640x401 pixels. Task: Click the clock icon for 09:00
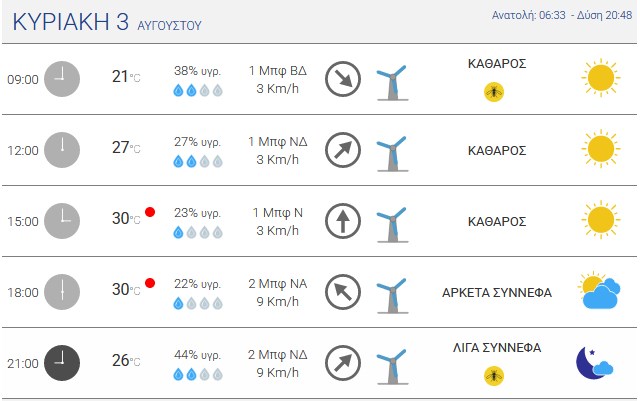pyautogui.click(x=62, y=79)
